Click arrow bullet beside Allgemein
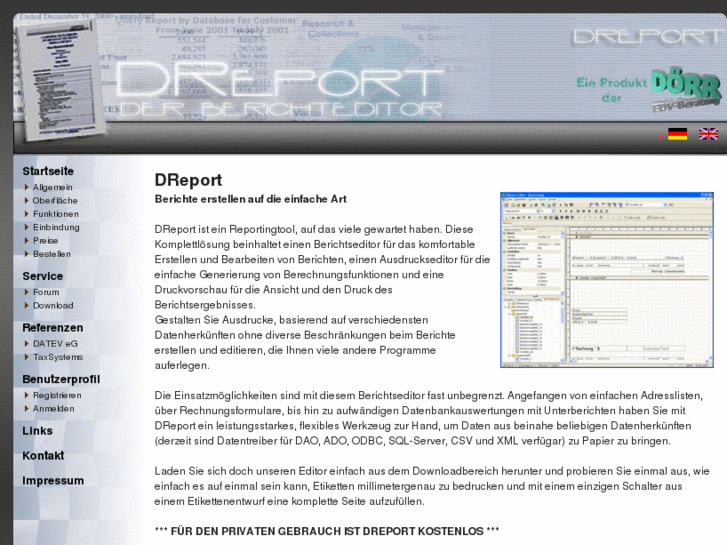 [x=26, y=187]
